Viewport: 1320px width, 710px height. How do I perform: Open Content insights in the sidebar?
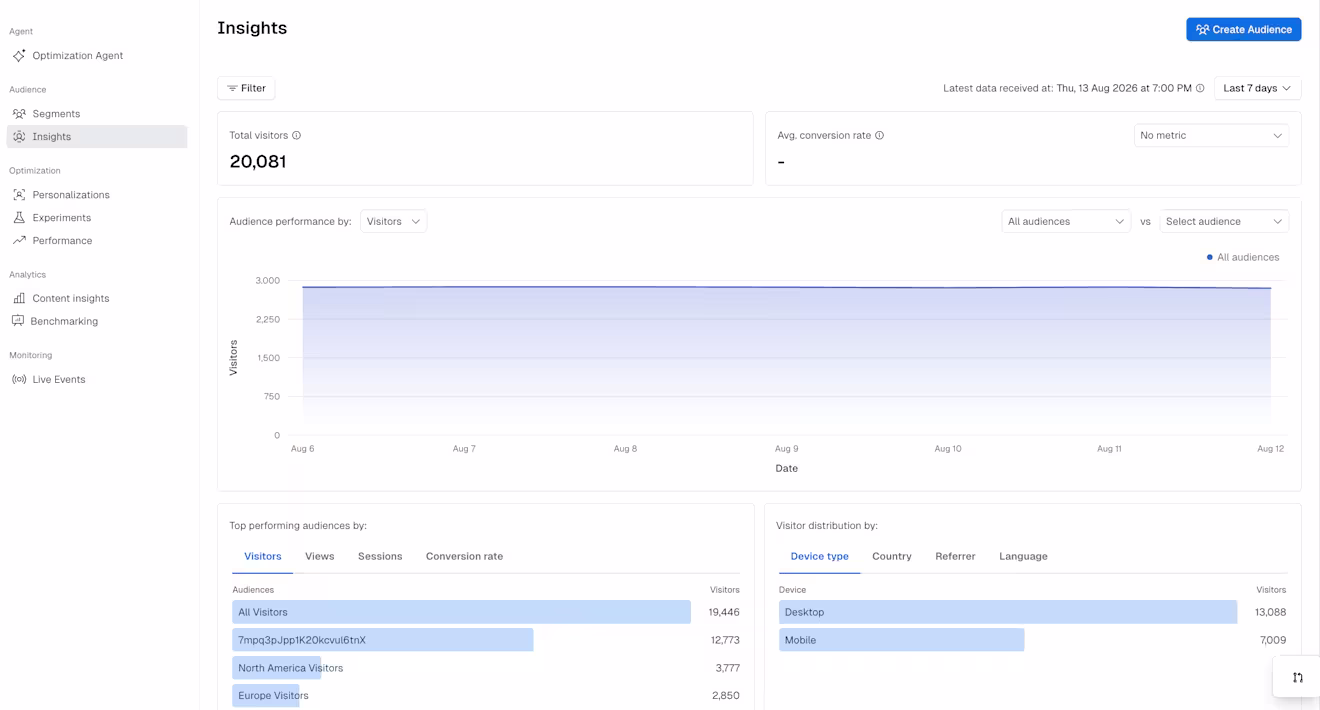(x=97, y=299)
